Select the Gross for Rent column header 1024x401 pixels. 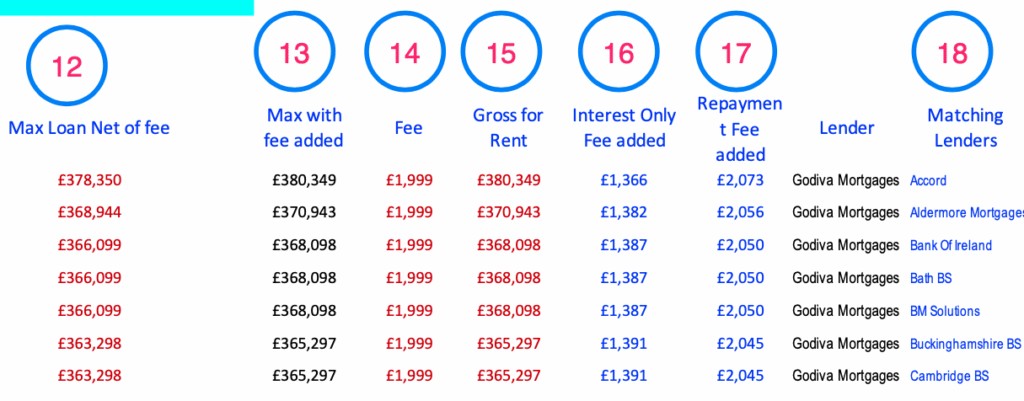(x=508, y=128)
